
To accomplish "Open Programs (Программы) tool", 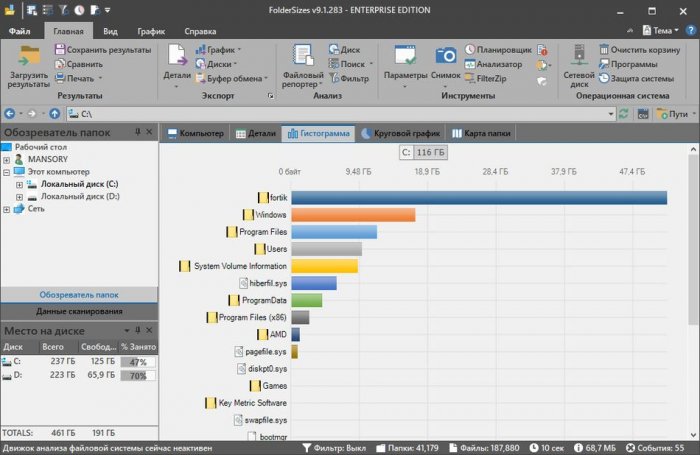I will click(x=628, y=64).
